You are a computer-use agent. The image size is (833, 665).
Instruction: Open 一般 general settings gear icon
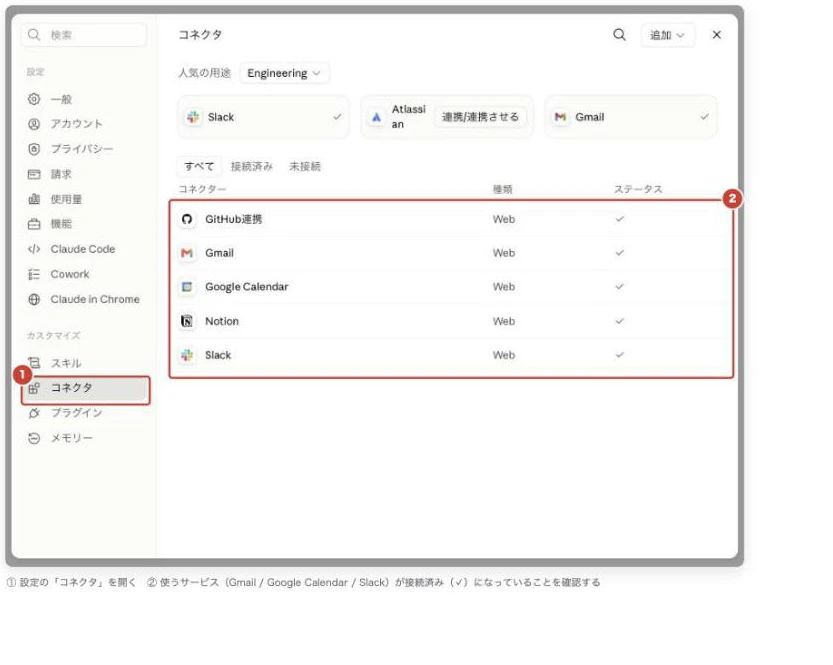coord(34,99)
